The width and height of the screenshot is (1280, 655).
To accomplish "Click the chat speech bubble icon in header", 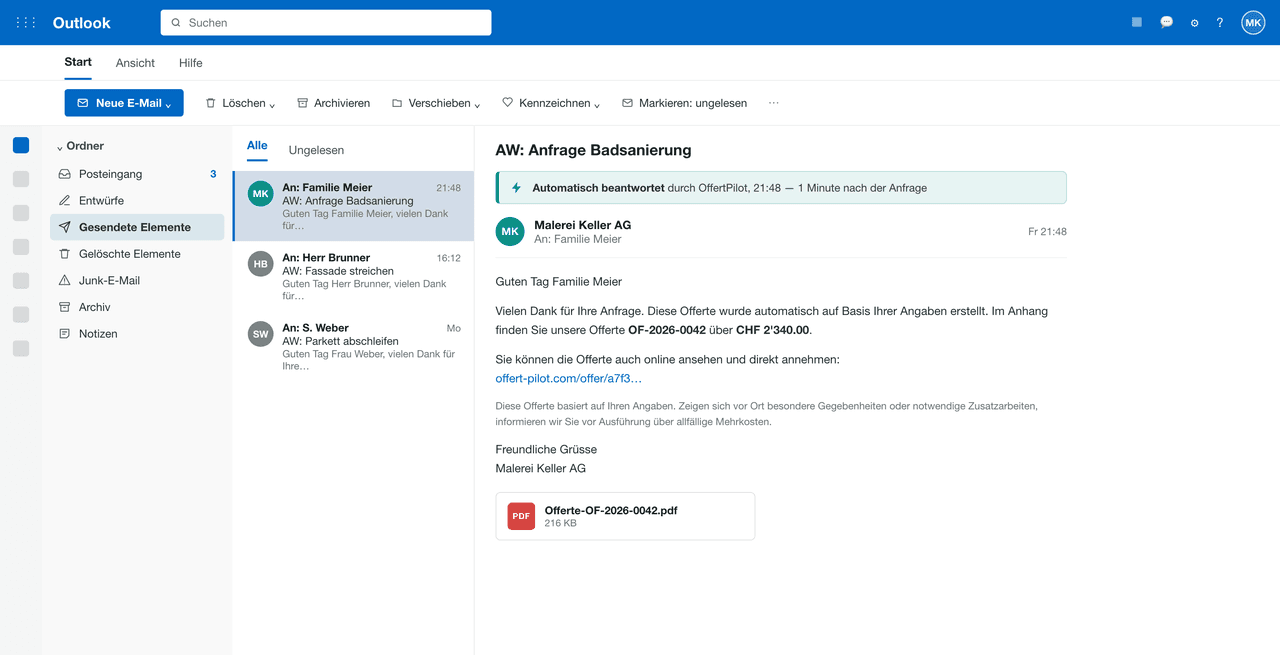I will tap(1166, 22).
